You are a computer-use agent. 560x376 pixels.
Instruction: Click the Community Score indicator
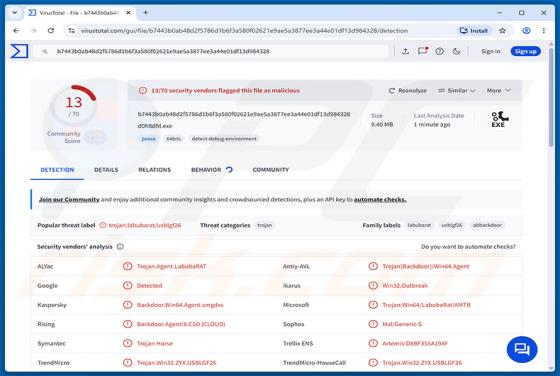(76, 137)
